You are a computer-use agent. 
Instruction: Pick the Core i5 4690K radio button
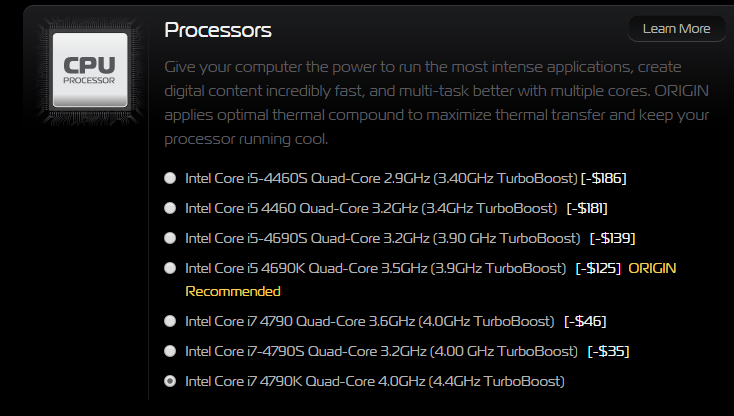pos(170,268)
